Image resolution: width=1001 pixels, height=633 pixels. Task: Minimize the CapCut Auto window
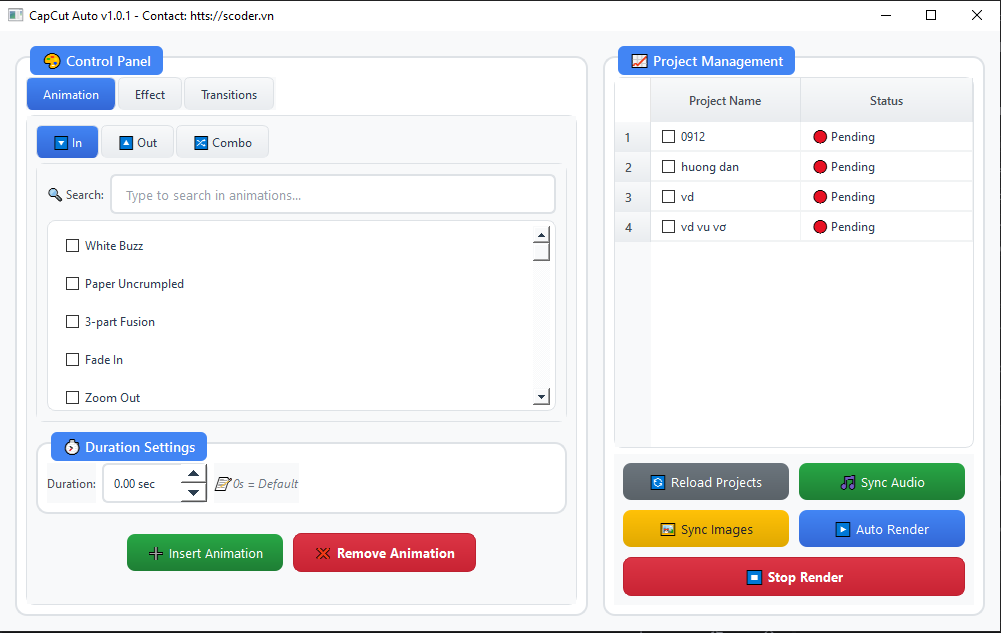coord(885,15)
